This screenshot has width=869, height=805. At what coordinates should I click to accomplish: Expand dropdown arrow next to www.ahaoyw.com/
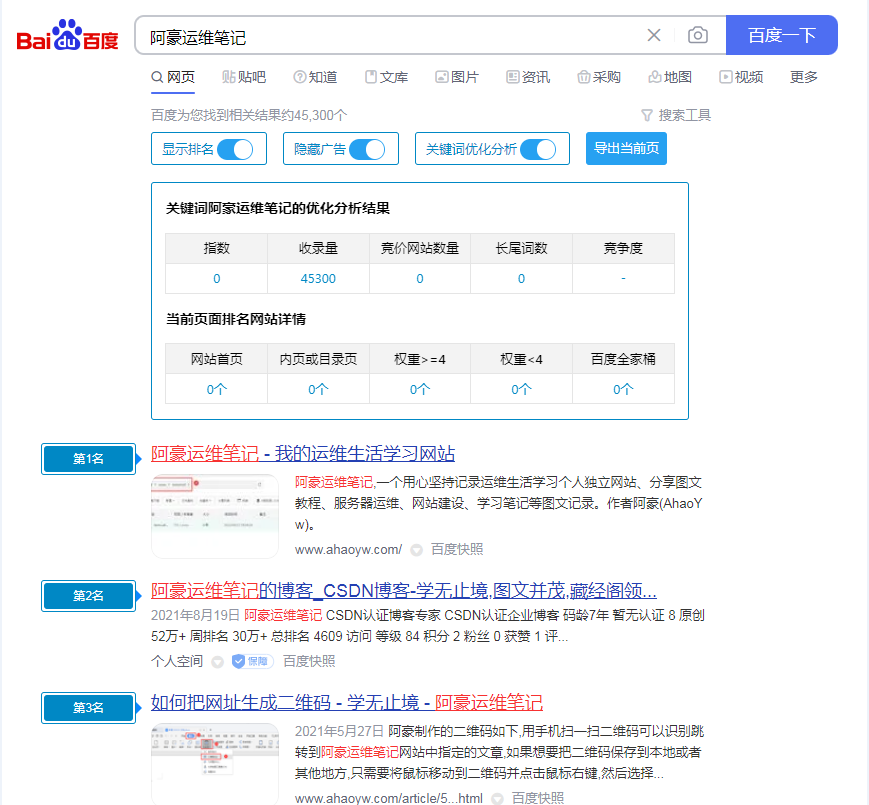[x=416, y=550]
